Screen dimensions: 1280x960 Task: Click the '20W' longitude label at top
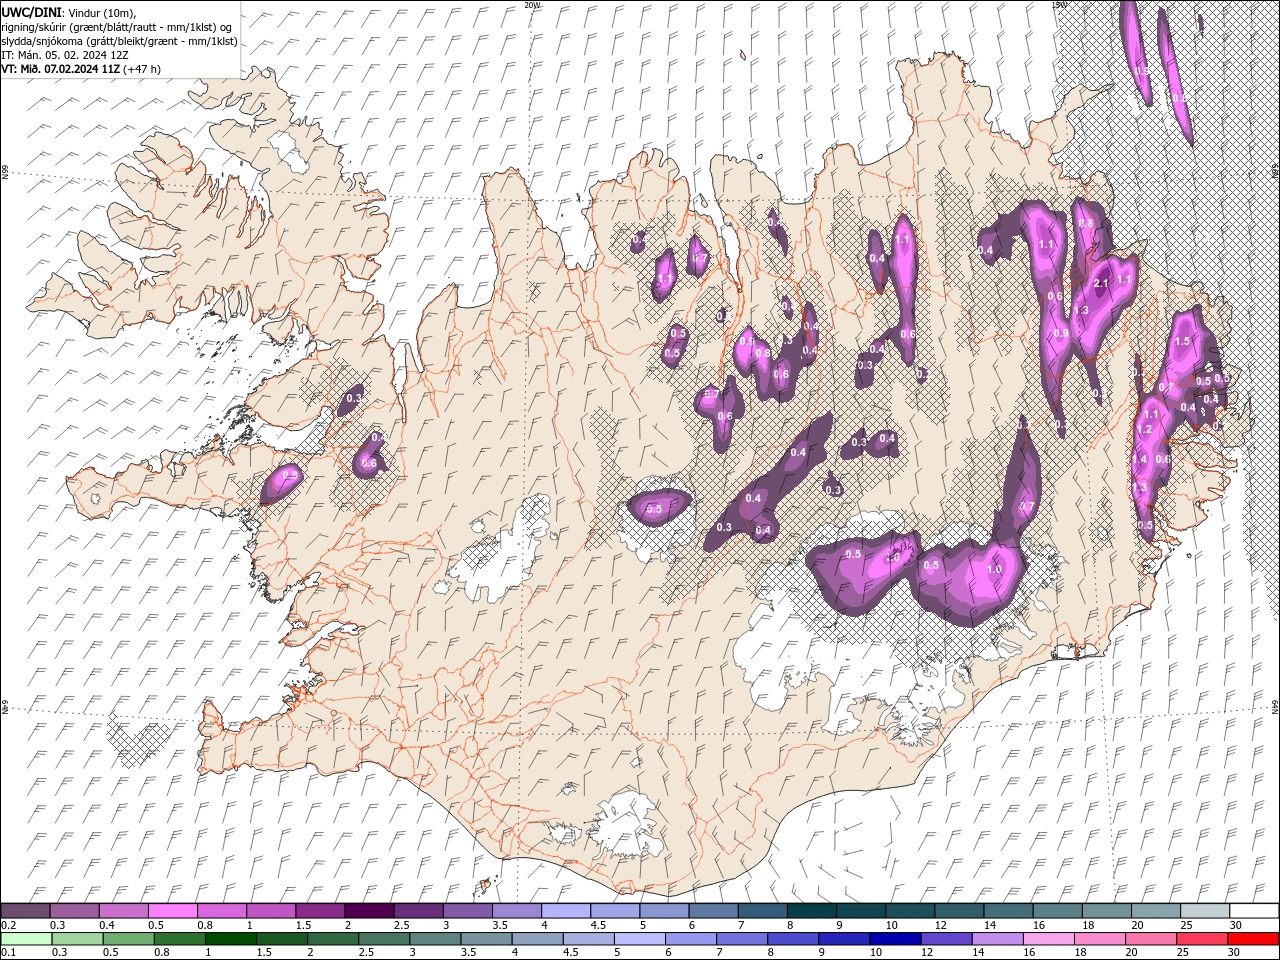[532, 5]
